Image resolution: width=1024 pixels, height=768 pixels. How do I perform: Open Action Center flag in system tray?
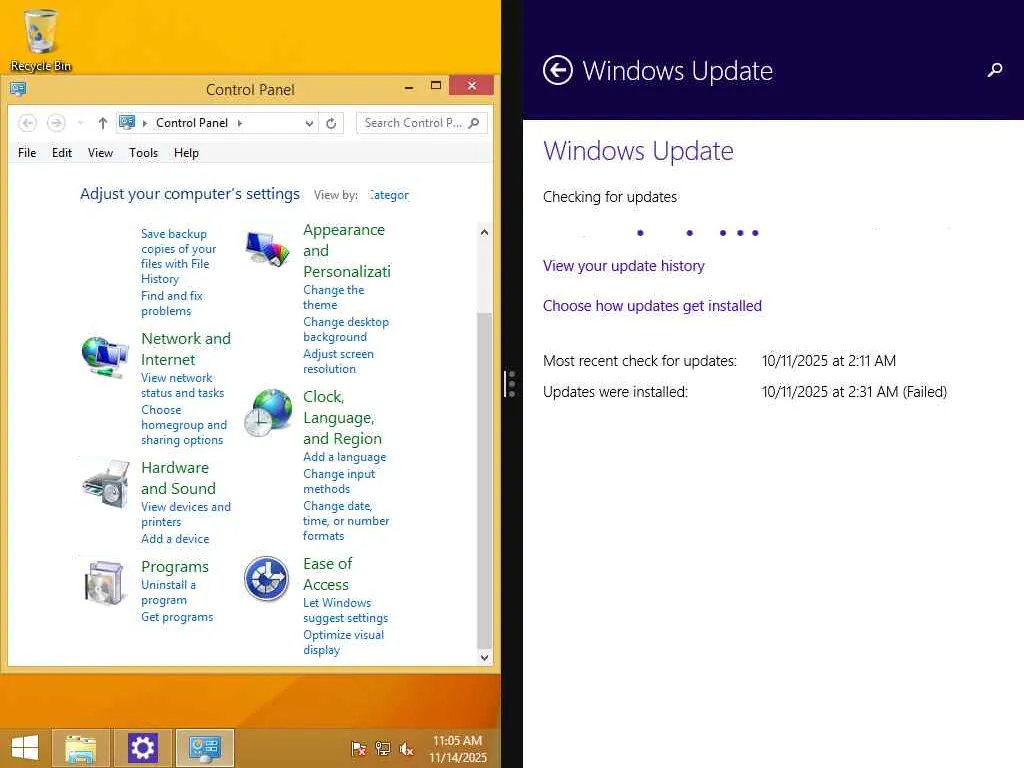point(359,749)
